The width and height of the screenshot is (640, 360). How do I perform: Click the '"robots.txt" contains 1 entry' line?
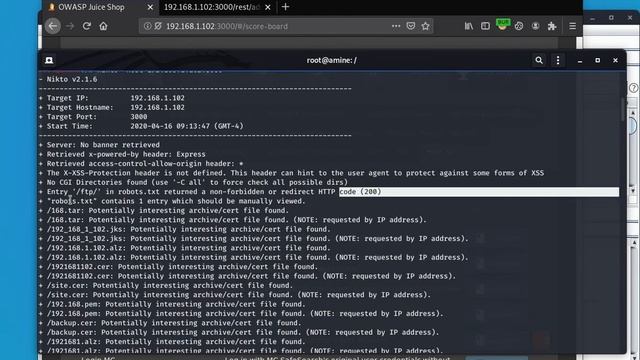(x=172, y=201)
